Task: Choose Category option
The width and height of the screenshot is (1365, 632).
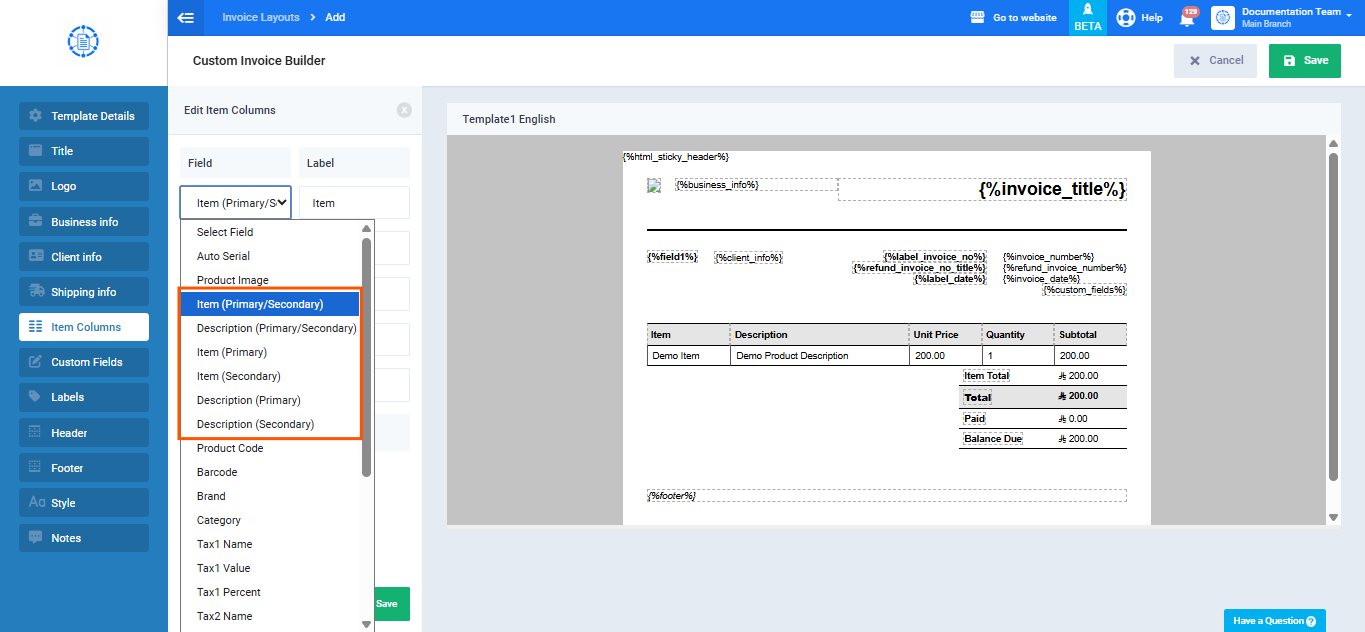Action: pos(270,520)
